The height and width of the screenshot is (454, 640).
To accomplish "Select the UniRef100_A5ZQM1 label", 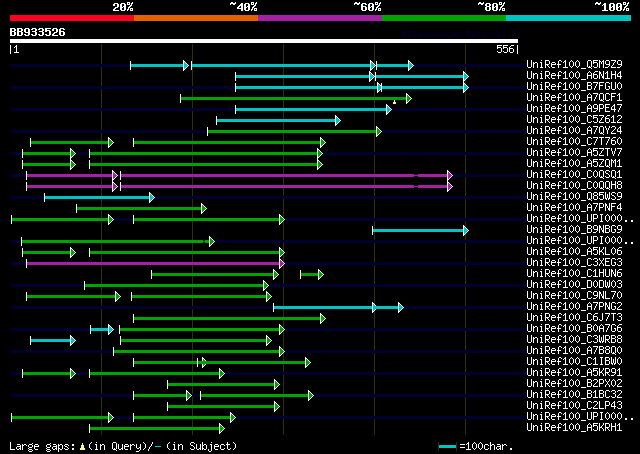I will pyautogui.click(x=574, y=163).
